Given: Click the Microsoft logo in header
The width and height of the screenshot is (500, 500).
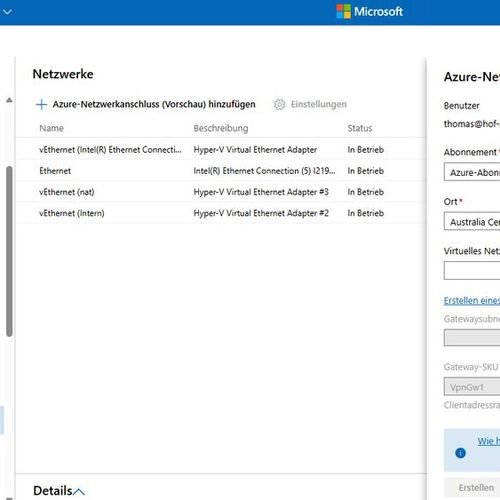Looking at the screenshot, I should [370, 12].
